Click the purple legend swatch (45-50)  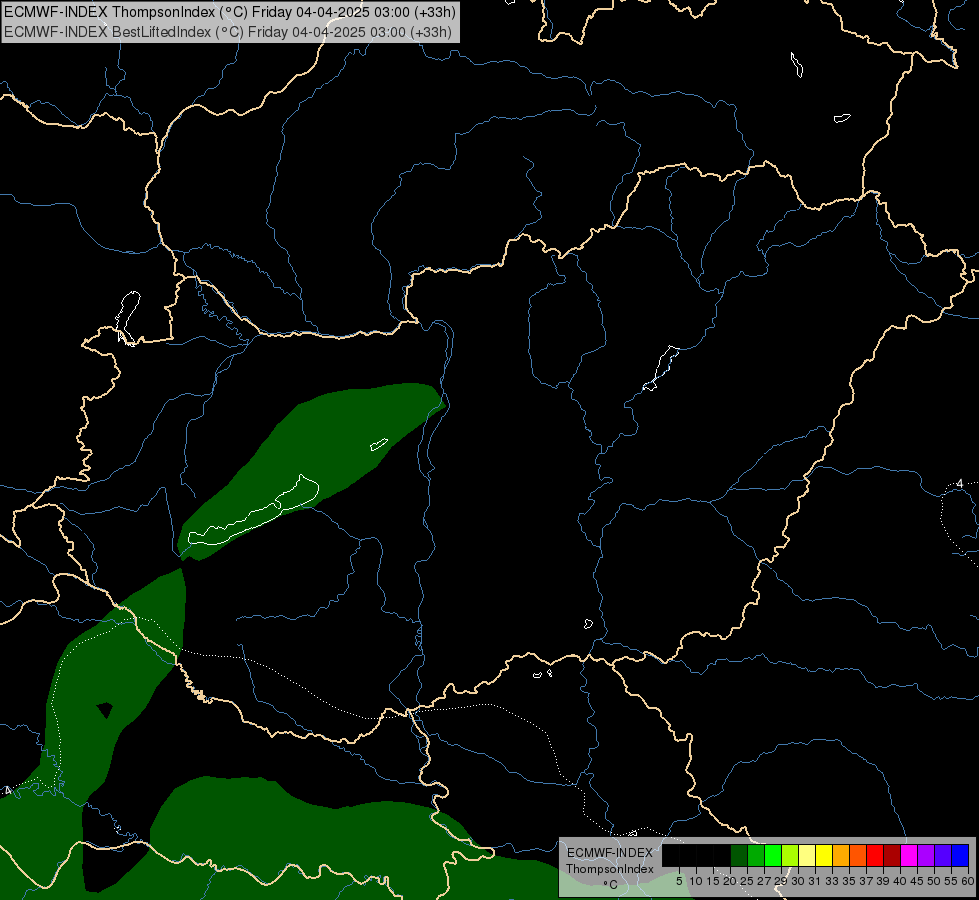(x=926, y=855)
